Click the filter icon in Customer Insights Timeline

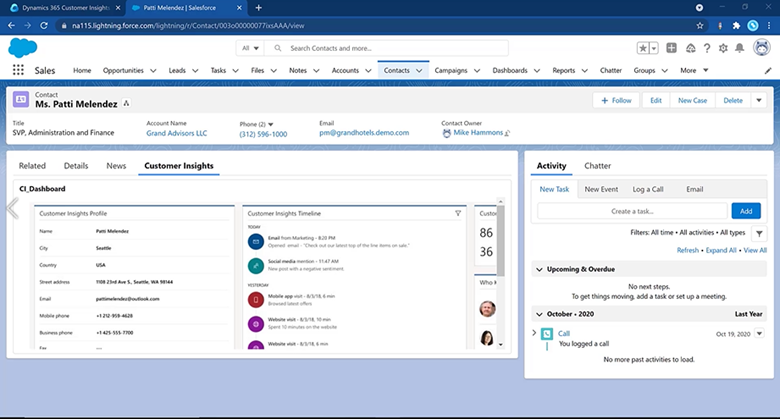[x=458, y=213]
